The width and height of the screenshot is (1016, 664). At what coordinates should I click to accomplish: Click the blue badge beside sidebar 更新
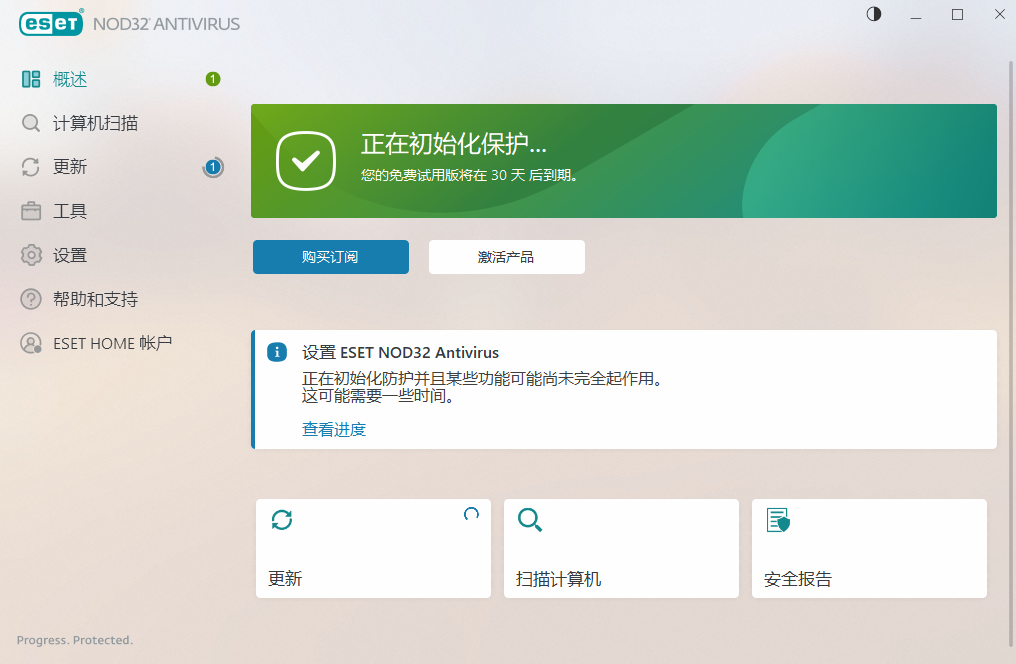pyautogui.click(x=213, y=167)
